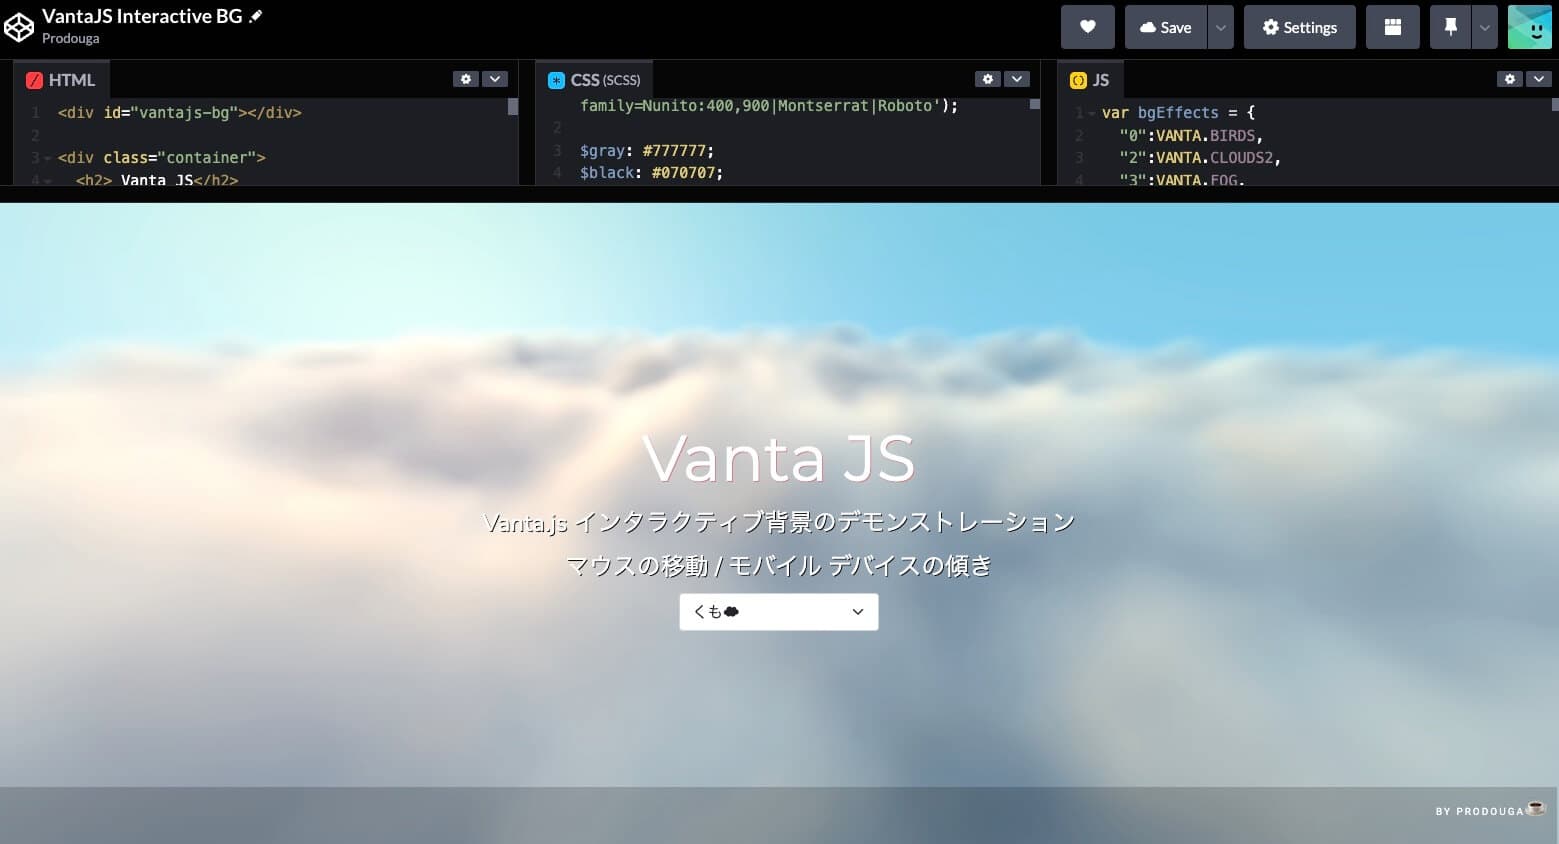
Task: Click the JS tab's yellow icon
Action: [1078, 80]
